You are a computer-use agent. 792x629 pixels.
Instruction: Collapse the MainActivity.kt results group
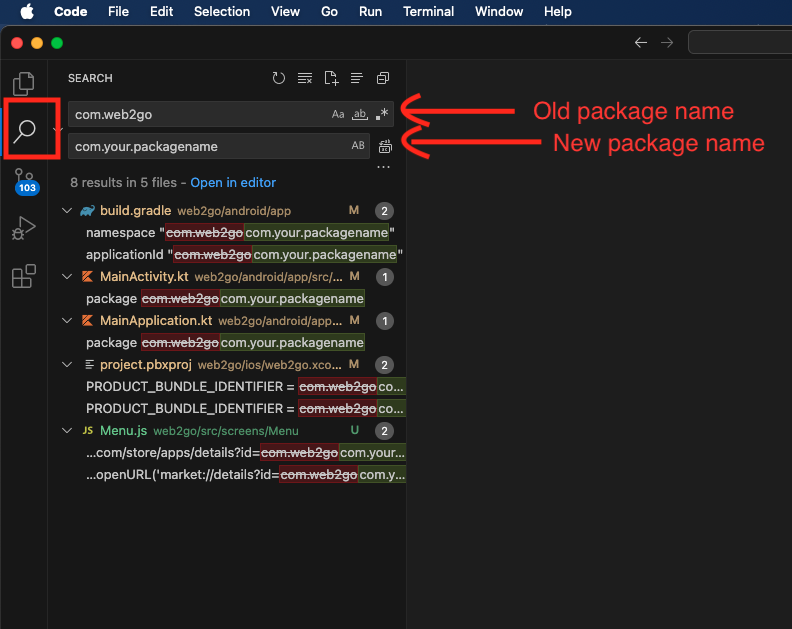click(67, 277)
